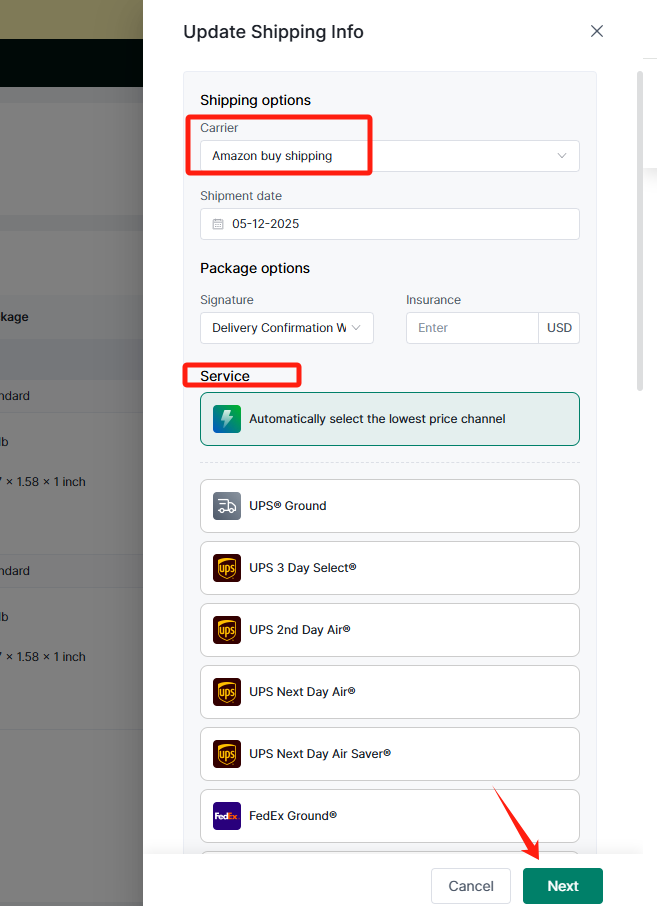Open the Carrier dropdown showing Amazon buy shipping
The height and width of the screenshot is (906, 657).
click(x=389, y=156)
